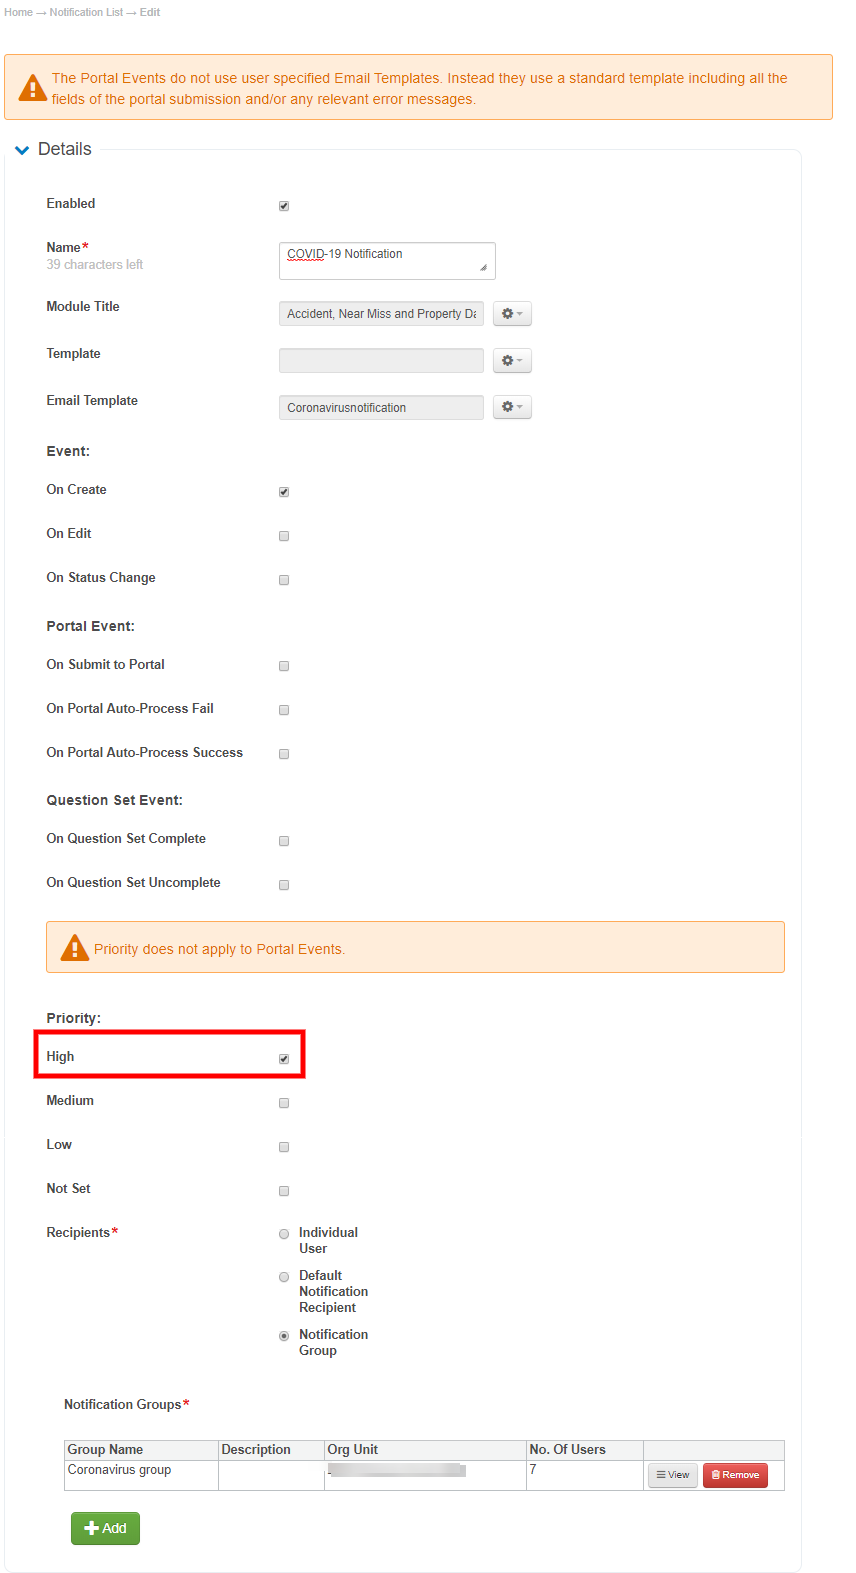Image resolution: width=856 pixels, height=1573 pixels.
Task: Open gear menu beside Module Title field
Action: pyautogui.click(x=512, y=314)
